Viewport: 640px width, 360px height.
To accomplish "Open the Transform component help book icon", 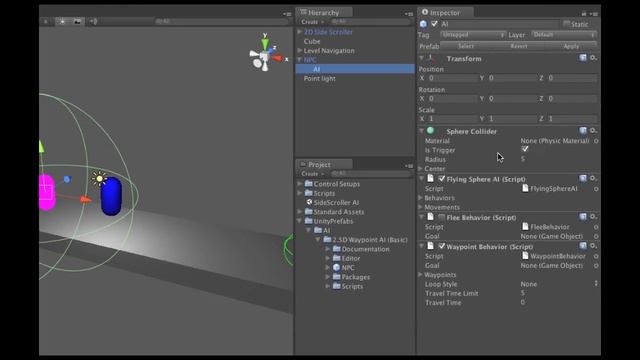I will point(583,58).
